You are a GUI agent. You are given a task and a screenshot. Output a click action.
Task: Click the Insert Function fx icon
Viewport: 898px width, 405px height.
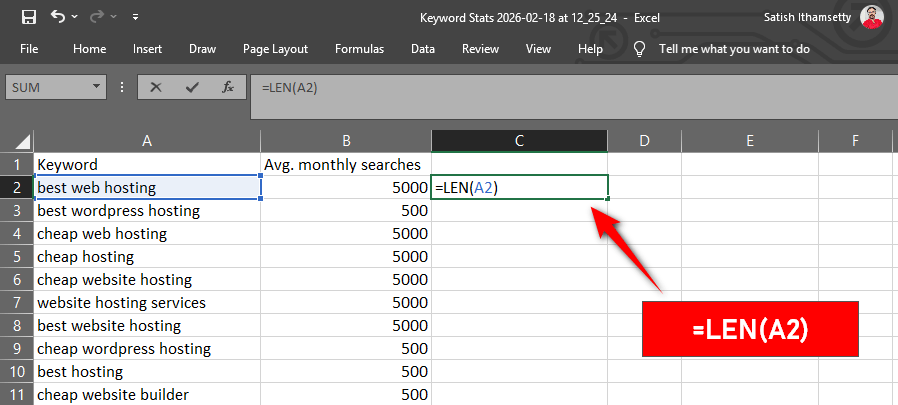coord(228,88)
